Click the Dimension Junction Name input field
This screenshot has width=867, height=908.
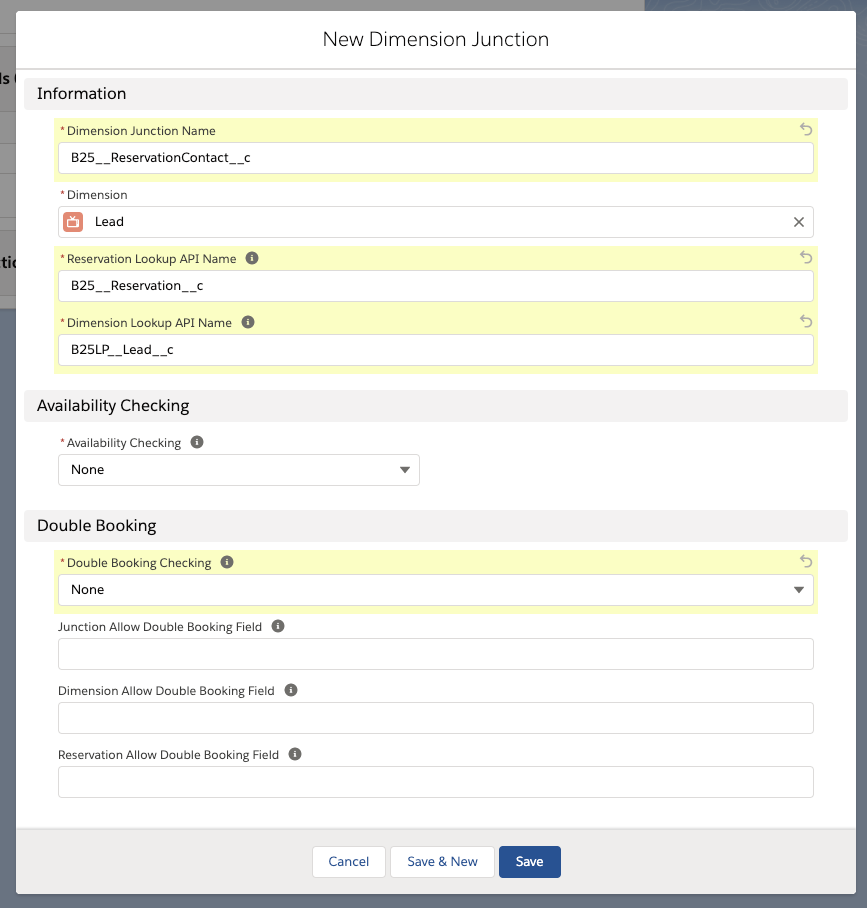(435, 158)
